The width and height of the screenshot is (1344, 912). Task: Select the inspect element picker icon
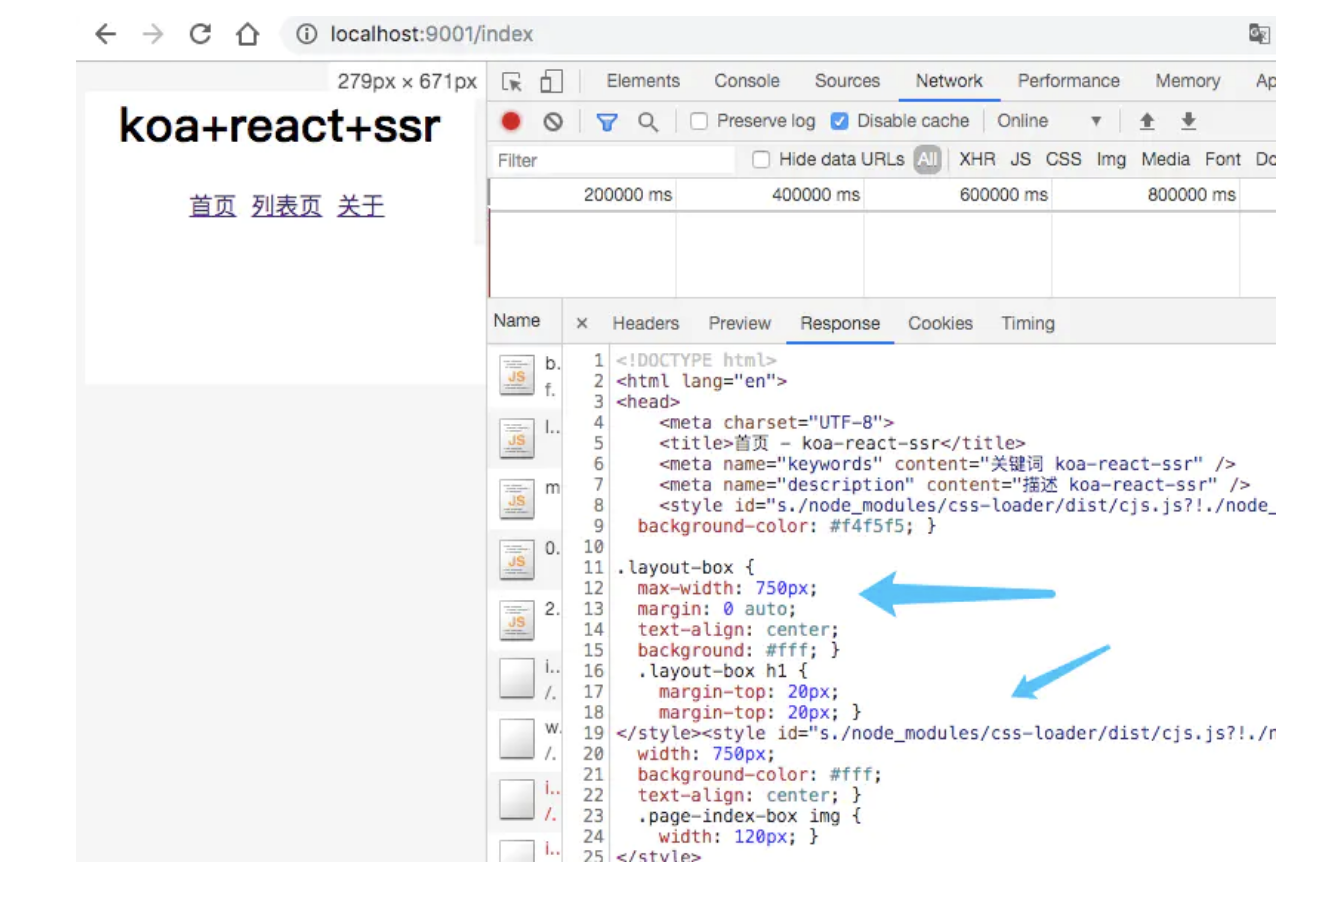512,82
